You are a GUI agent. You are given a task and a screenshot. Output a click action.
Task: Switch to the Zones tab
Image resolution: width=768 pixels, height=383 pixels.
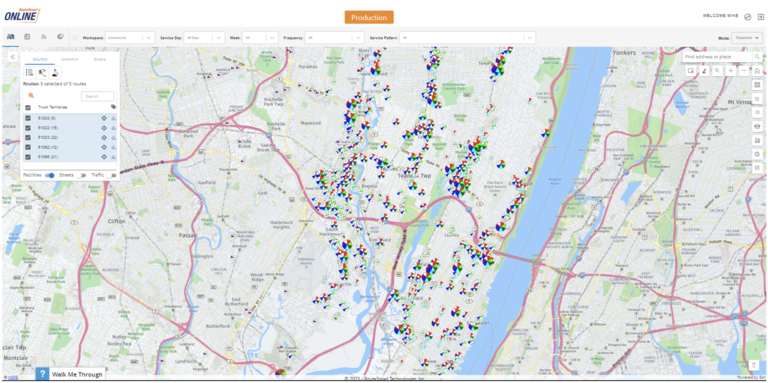click(x=99, y=59)
